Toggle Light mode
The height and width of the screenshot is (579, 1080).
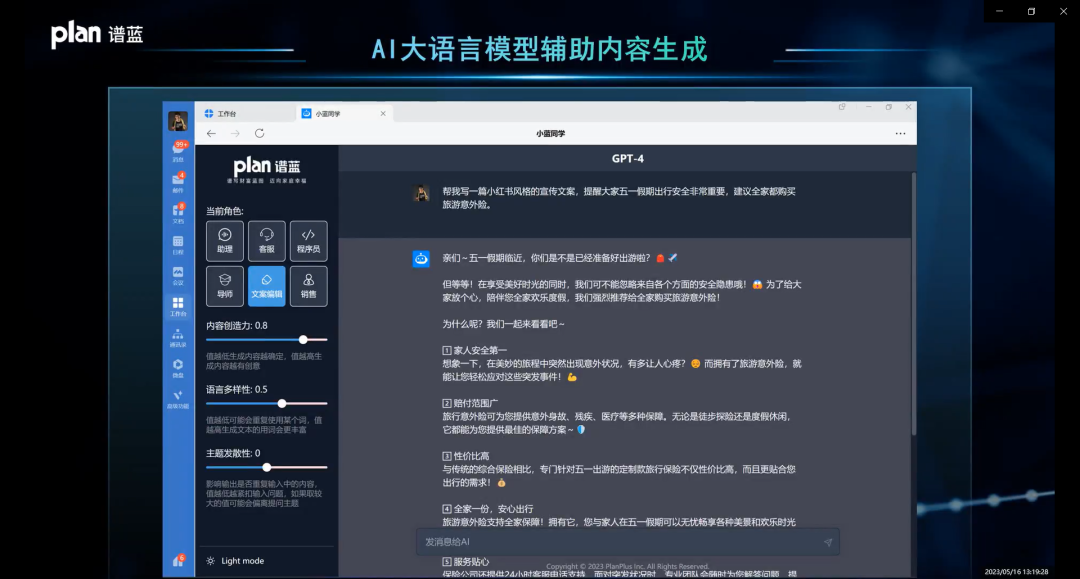(x=236, y=561)
